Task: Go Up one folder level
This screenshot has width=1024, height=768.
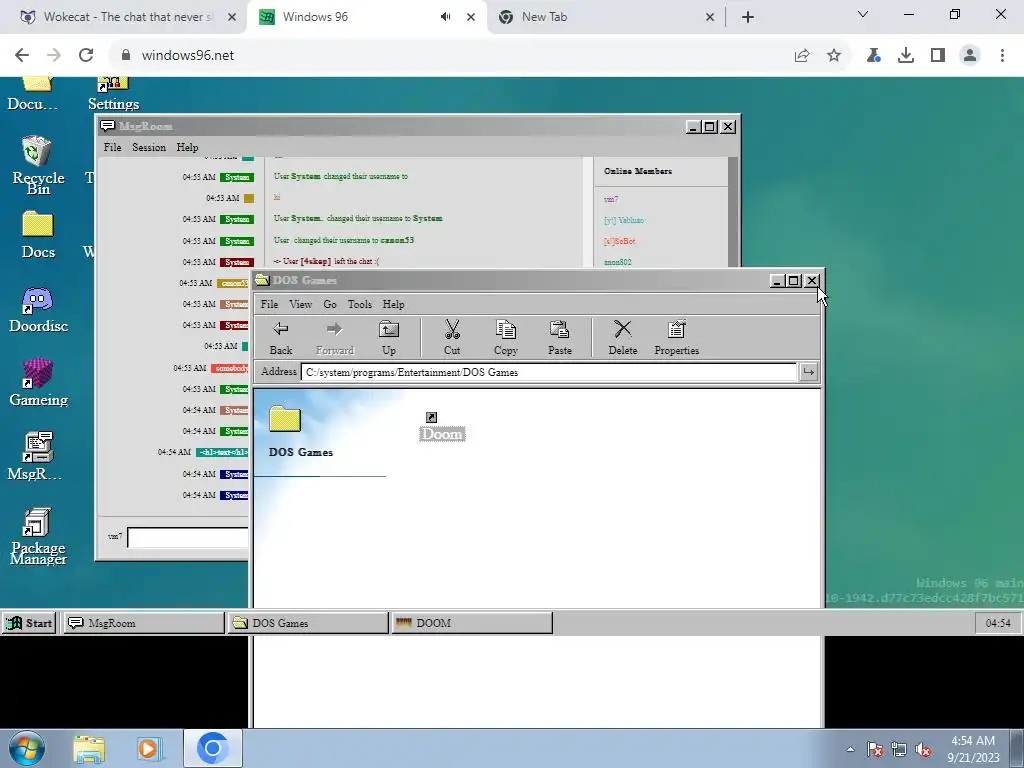Action: click(x=389, y=337)
